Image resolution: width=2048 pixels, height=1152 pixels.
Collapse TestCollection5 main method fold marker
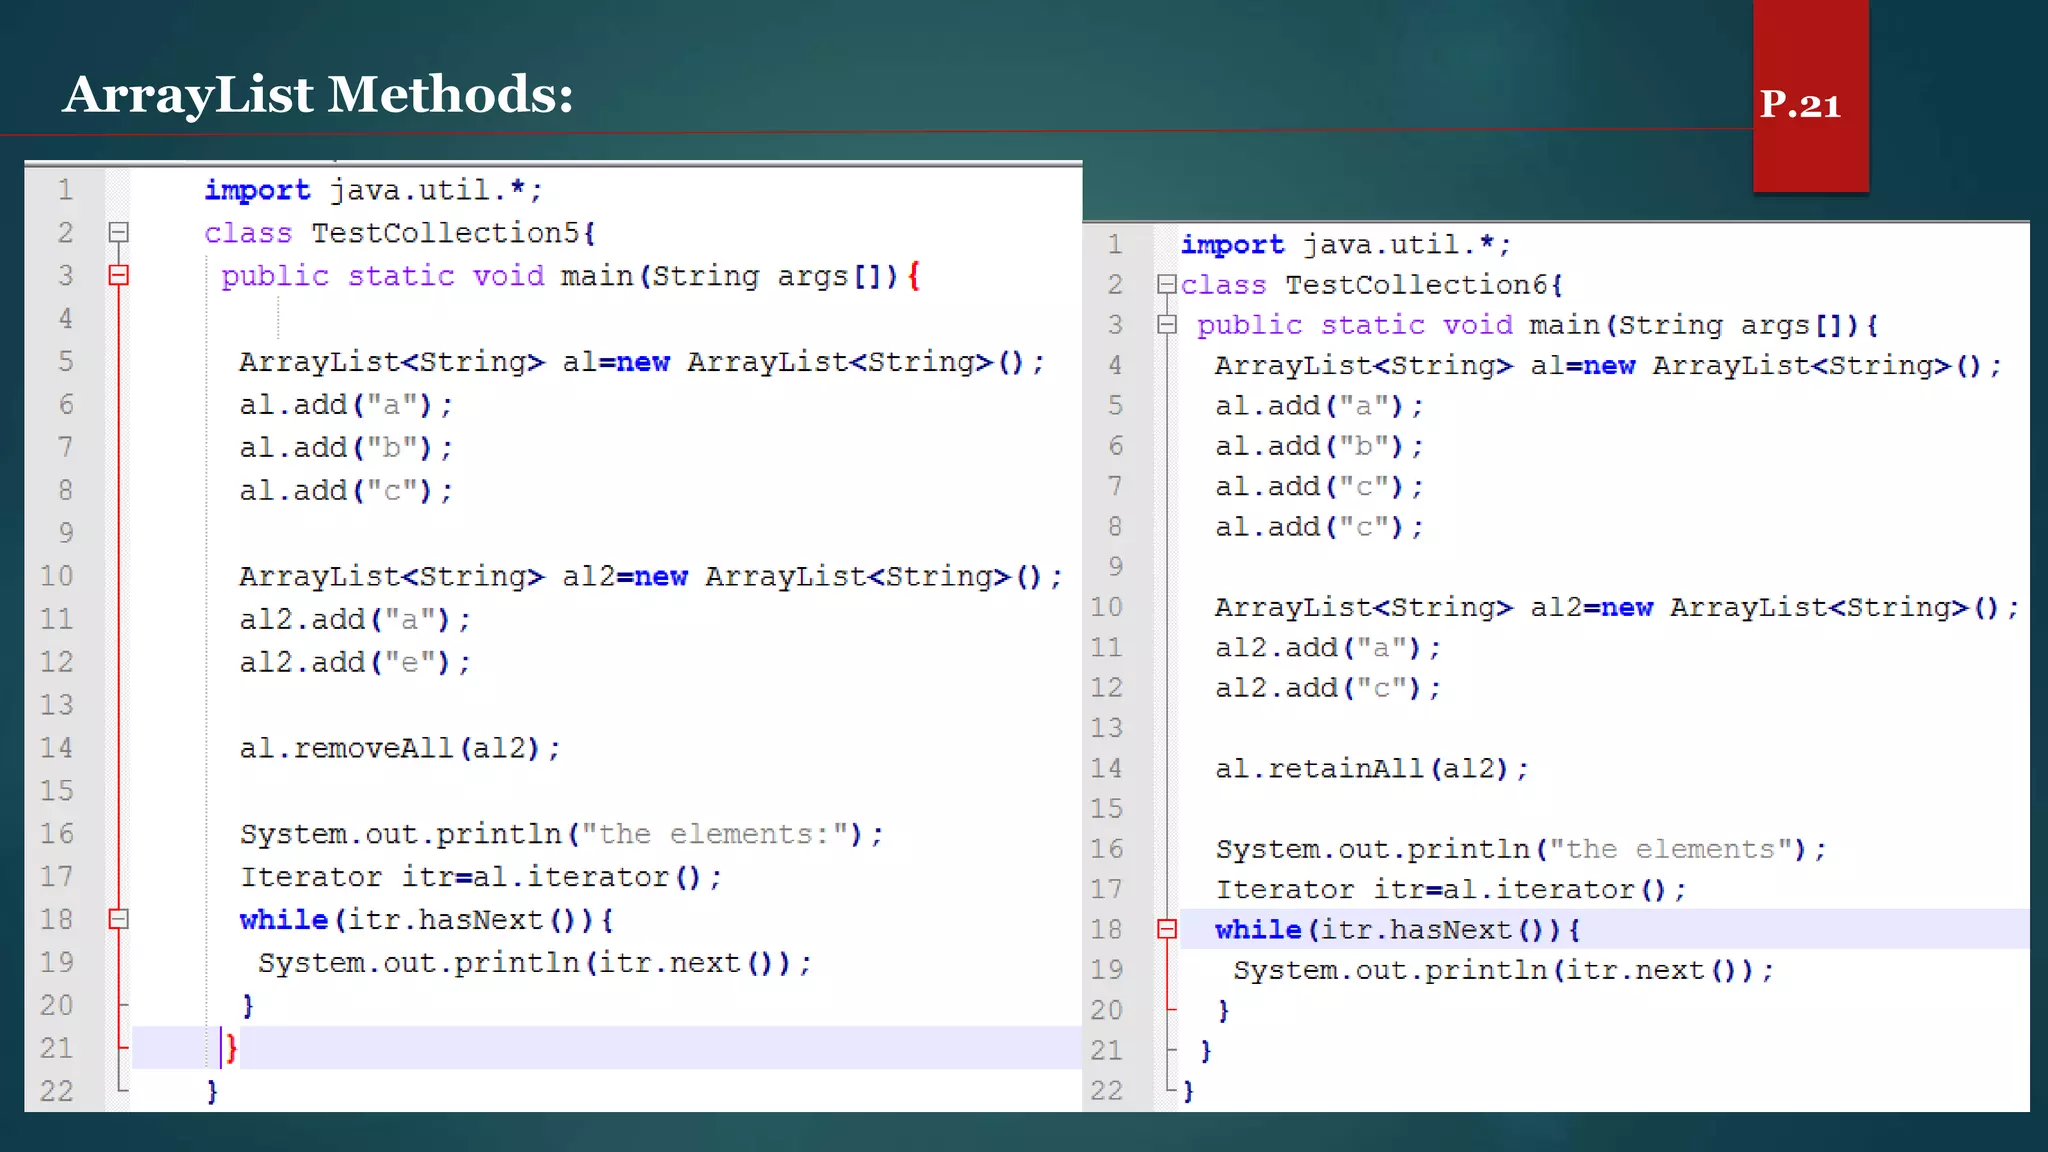(x=118, y=275)
